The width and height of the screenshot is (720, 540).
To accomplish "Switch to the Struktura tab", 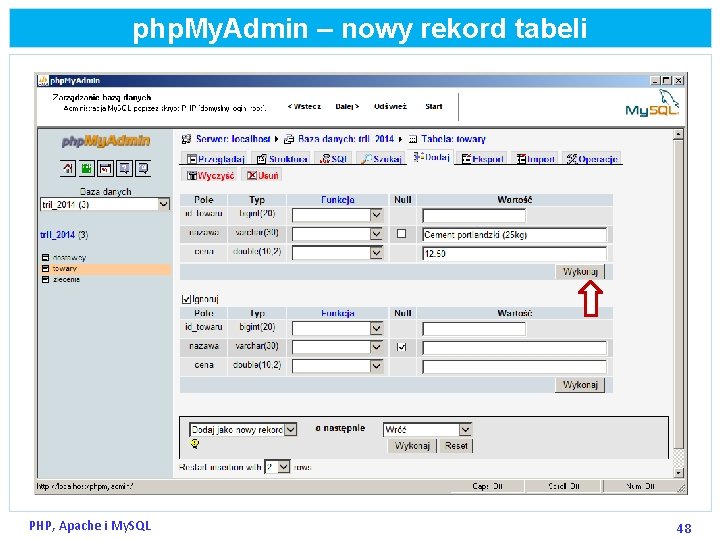I will click(x=281, y=159).
